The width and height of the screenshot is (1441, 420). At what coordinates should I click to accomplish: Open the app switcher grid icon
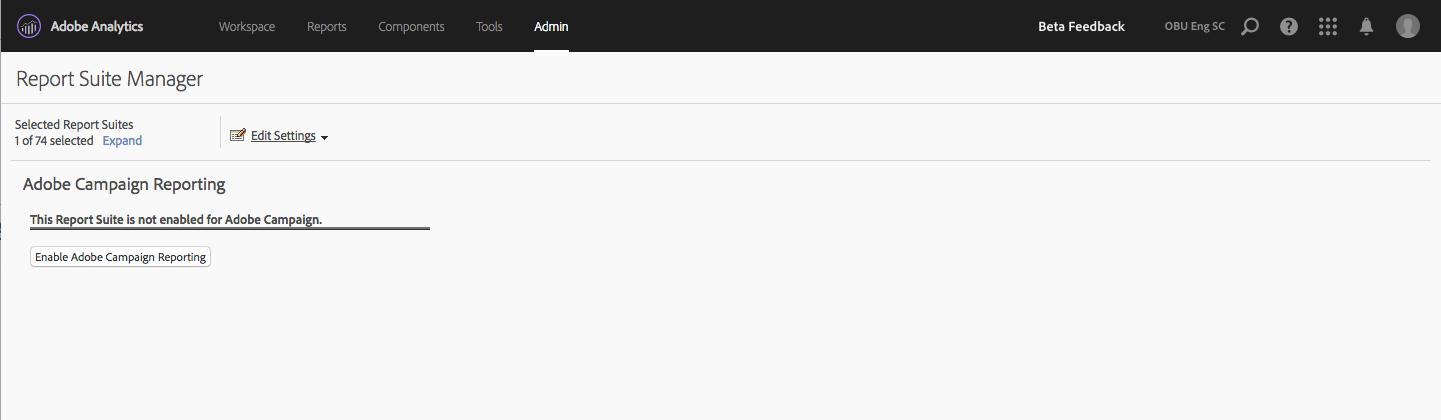tap(1328, 27)
